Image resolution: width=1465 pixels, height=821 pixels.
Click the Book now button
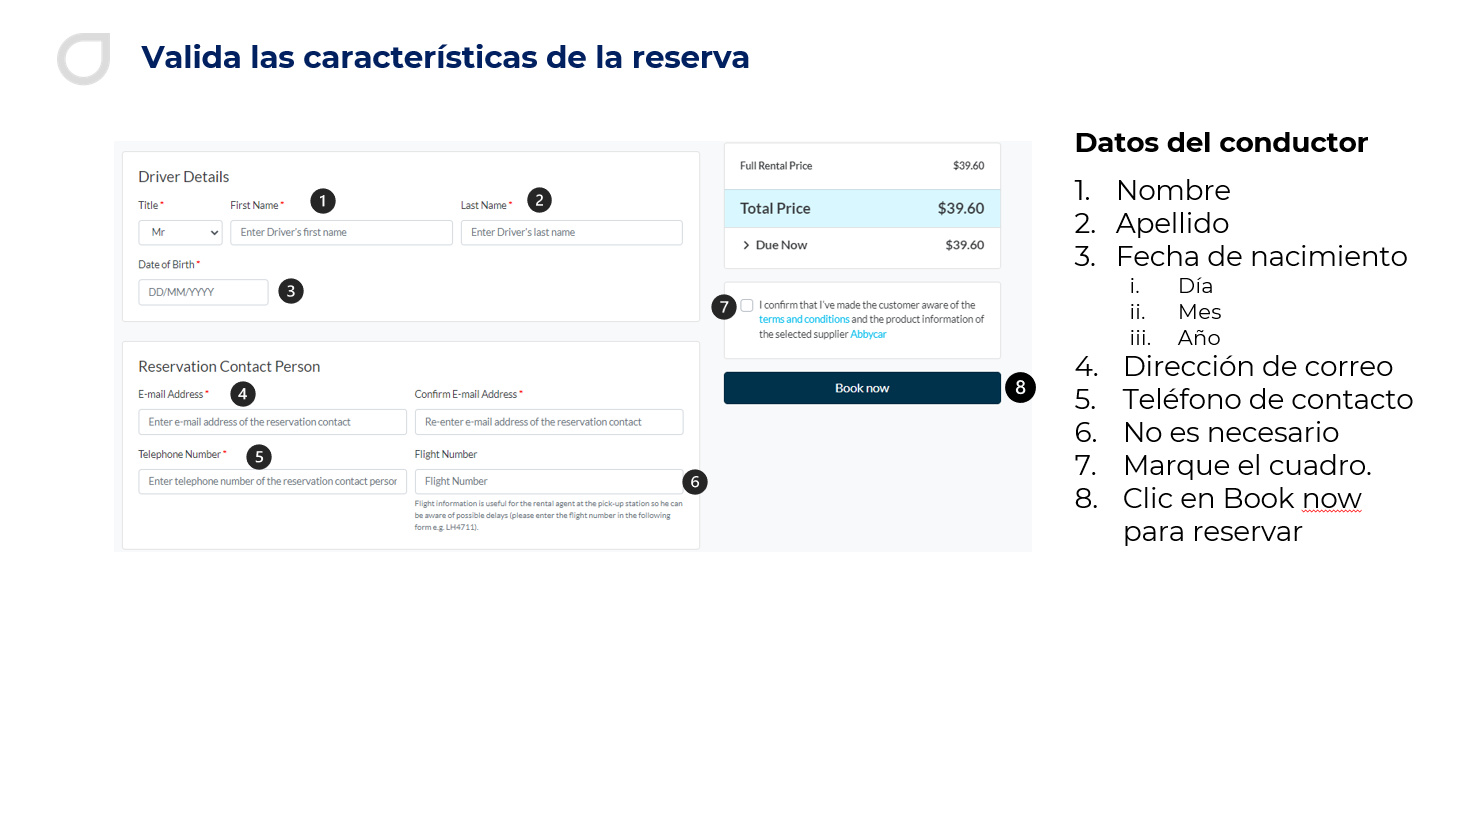tap(862, 388)
